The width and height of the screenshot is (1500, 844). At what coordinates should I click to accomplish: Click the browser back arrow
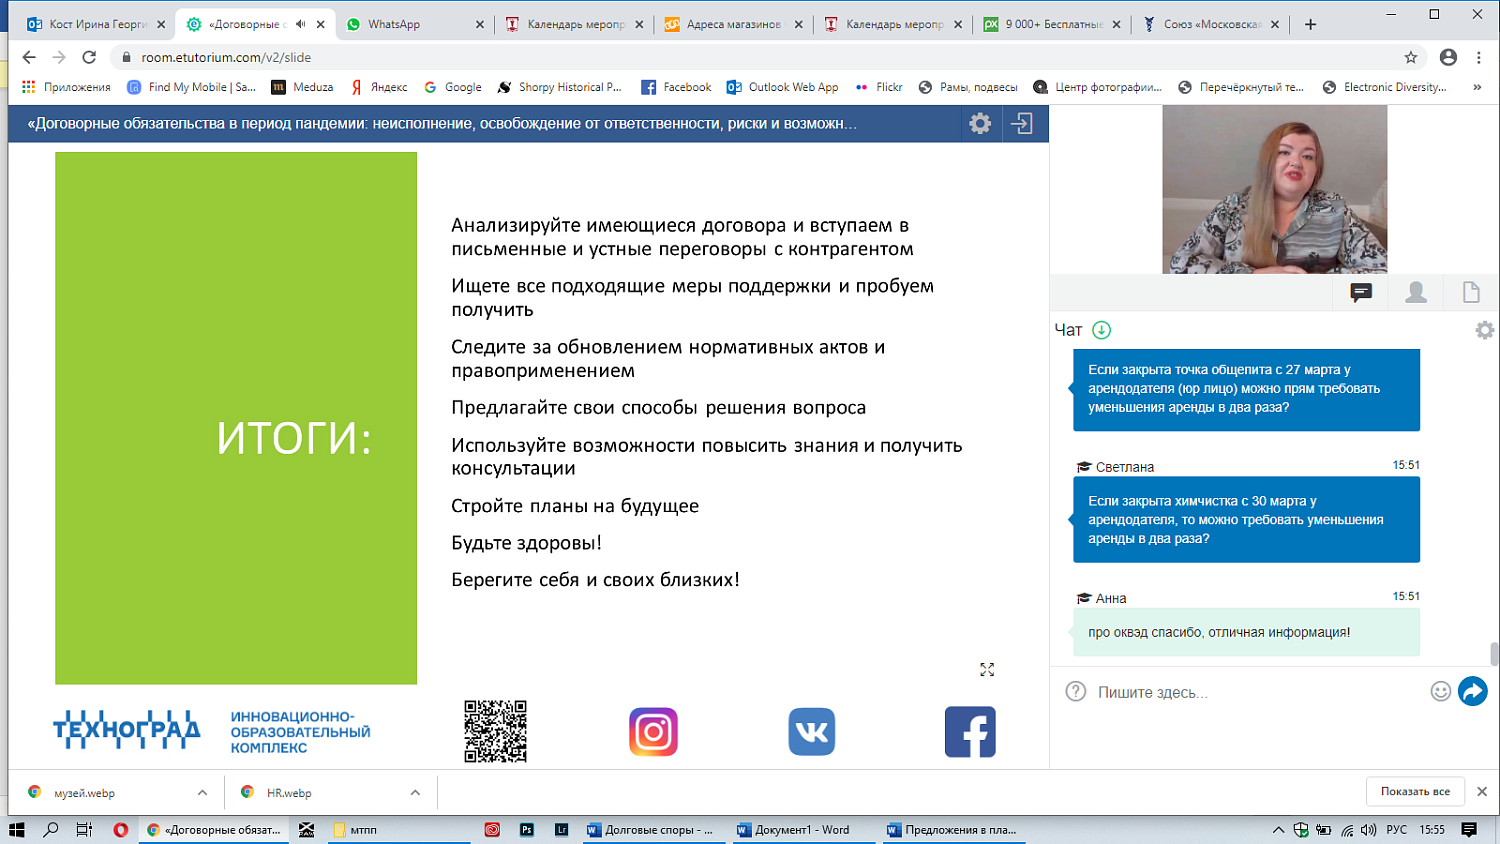click(28, 57)
